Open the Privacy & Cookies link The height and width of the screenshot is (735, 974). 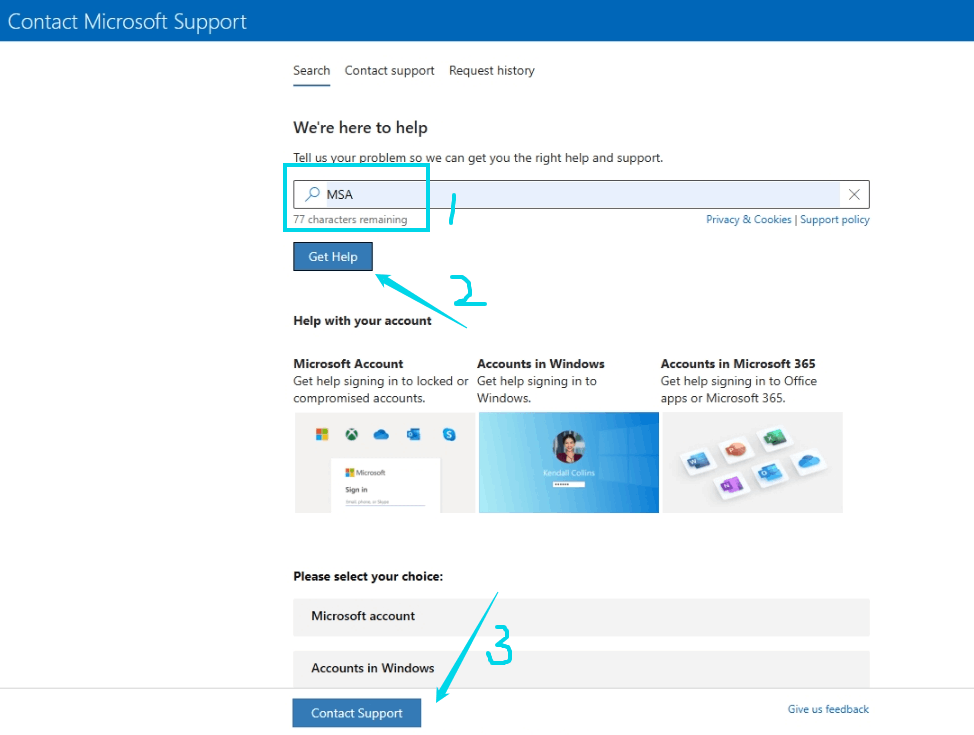click(748, 219)
